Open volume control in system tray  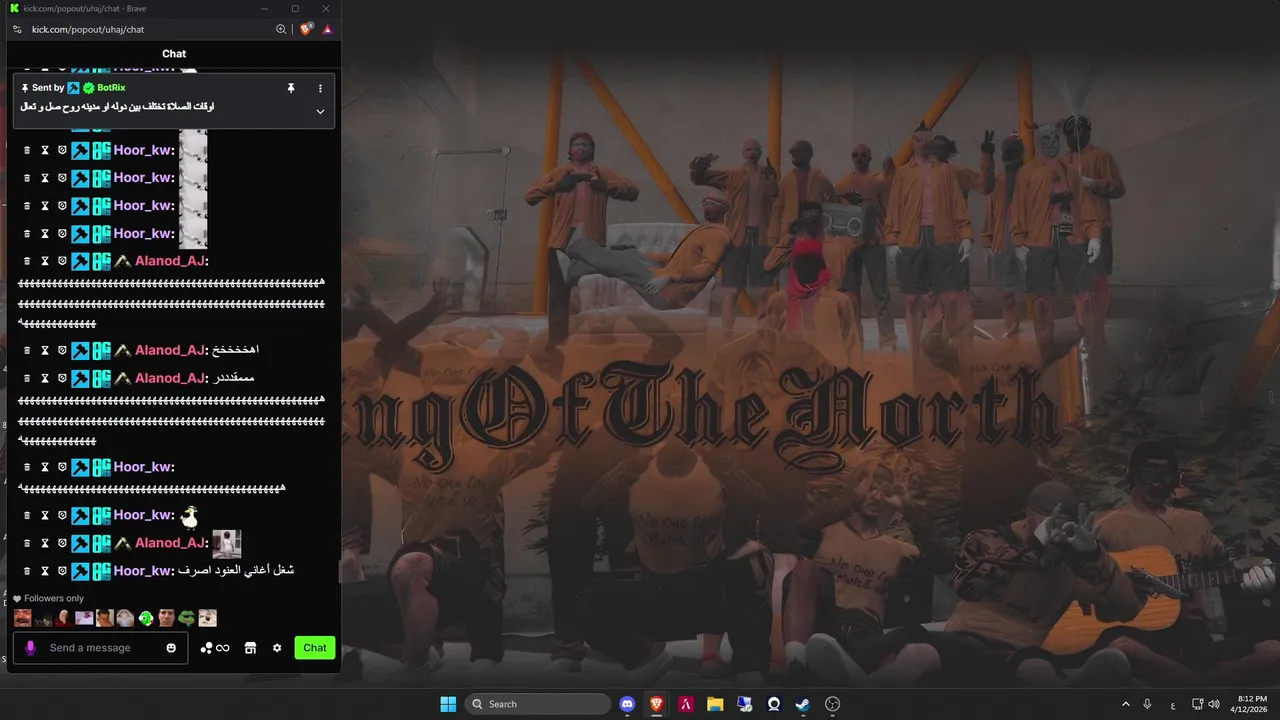[1213, 704]
